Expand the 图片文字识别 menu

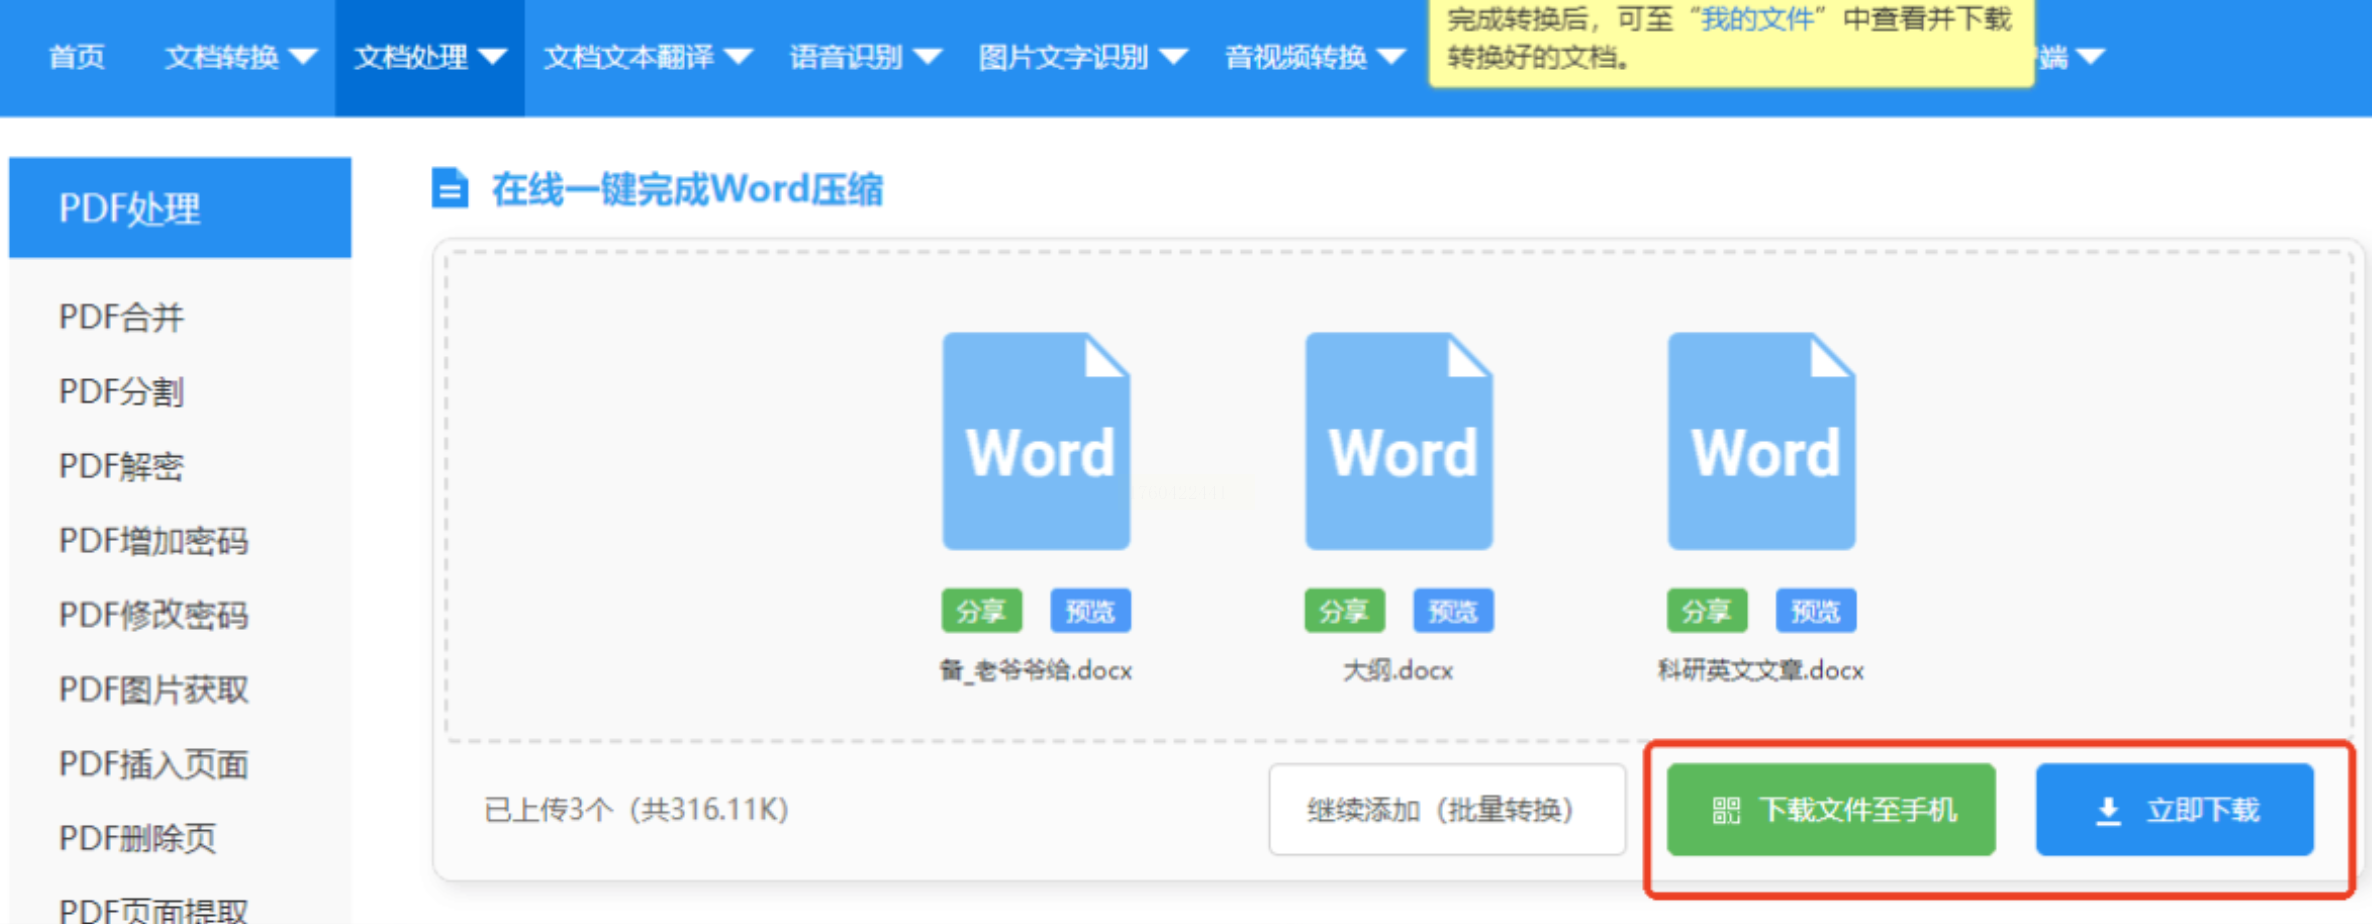pos(1082,57)
